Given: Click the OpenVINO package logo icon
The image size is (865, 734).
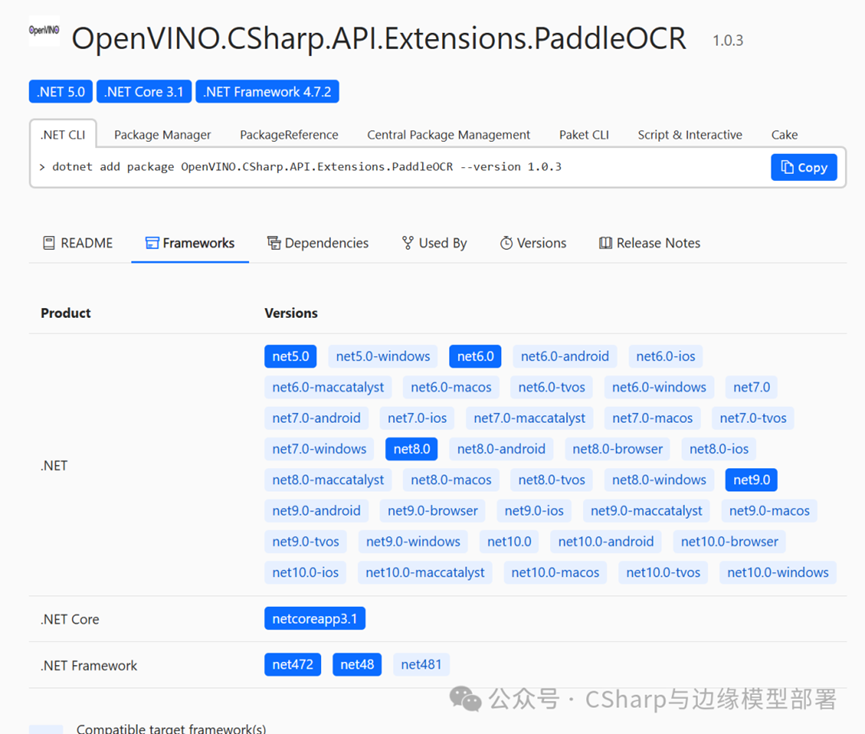Looking at the screenshot, I should pyautogui.click(x=43, y=33).
